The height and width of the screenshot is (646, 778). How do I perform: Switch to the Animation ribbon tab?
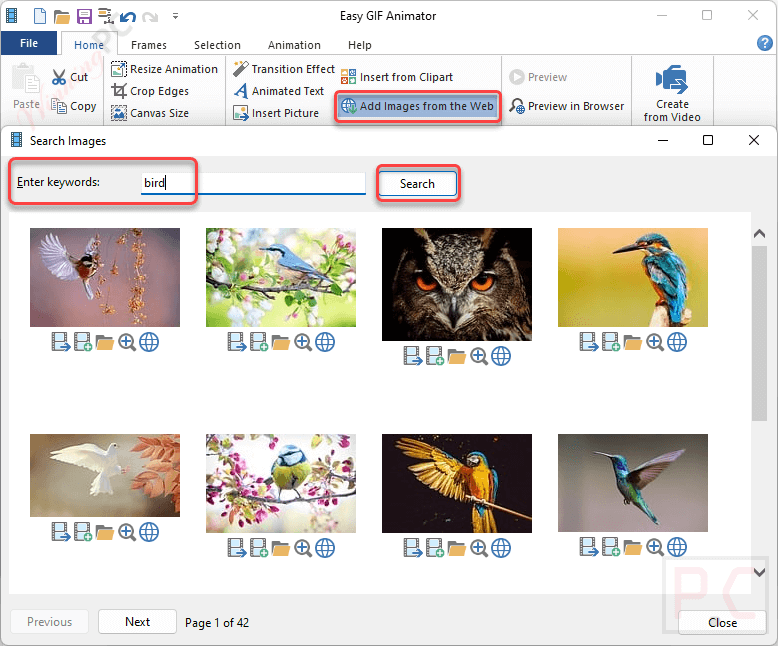tap(294, 45)
